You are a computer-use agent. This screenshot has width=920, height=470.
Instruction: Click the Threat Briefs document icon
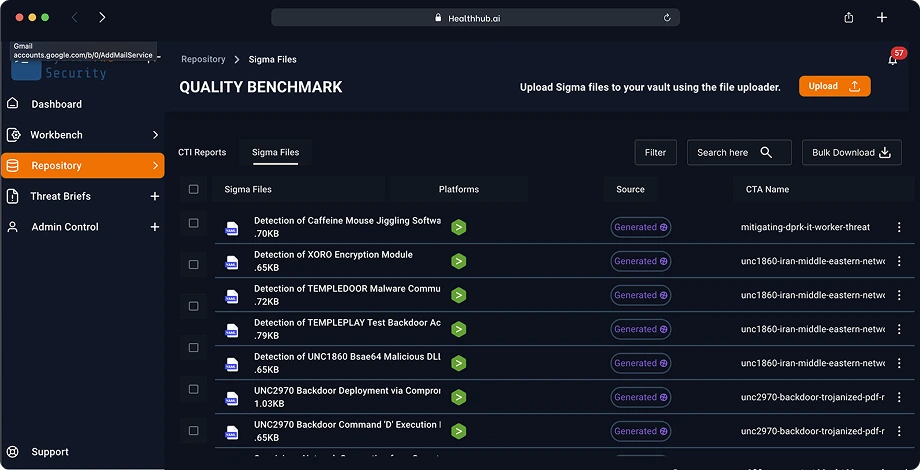pyautogui.click(x=12, y=196)
